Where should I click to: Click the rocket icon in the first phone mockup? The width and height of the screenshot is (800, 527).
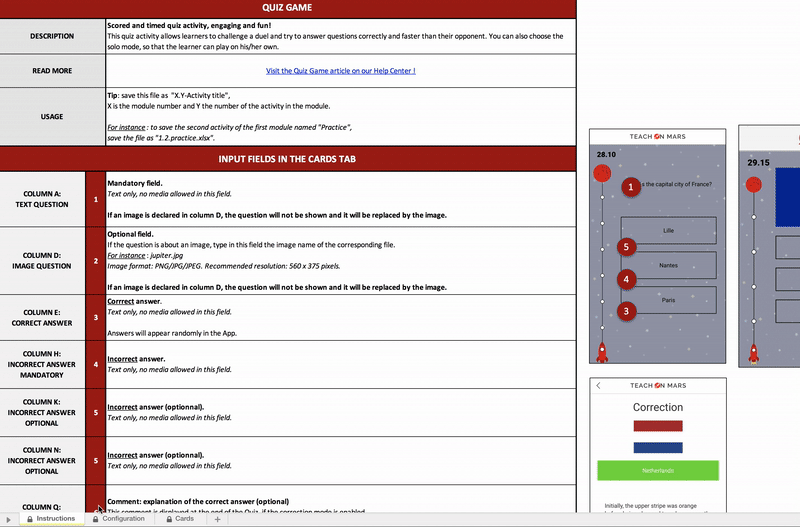point(602,353)
